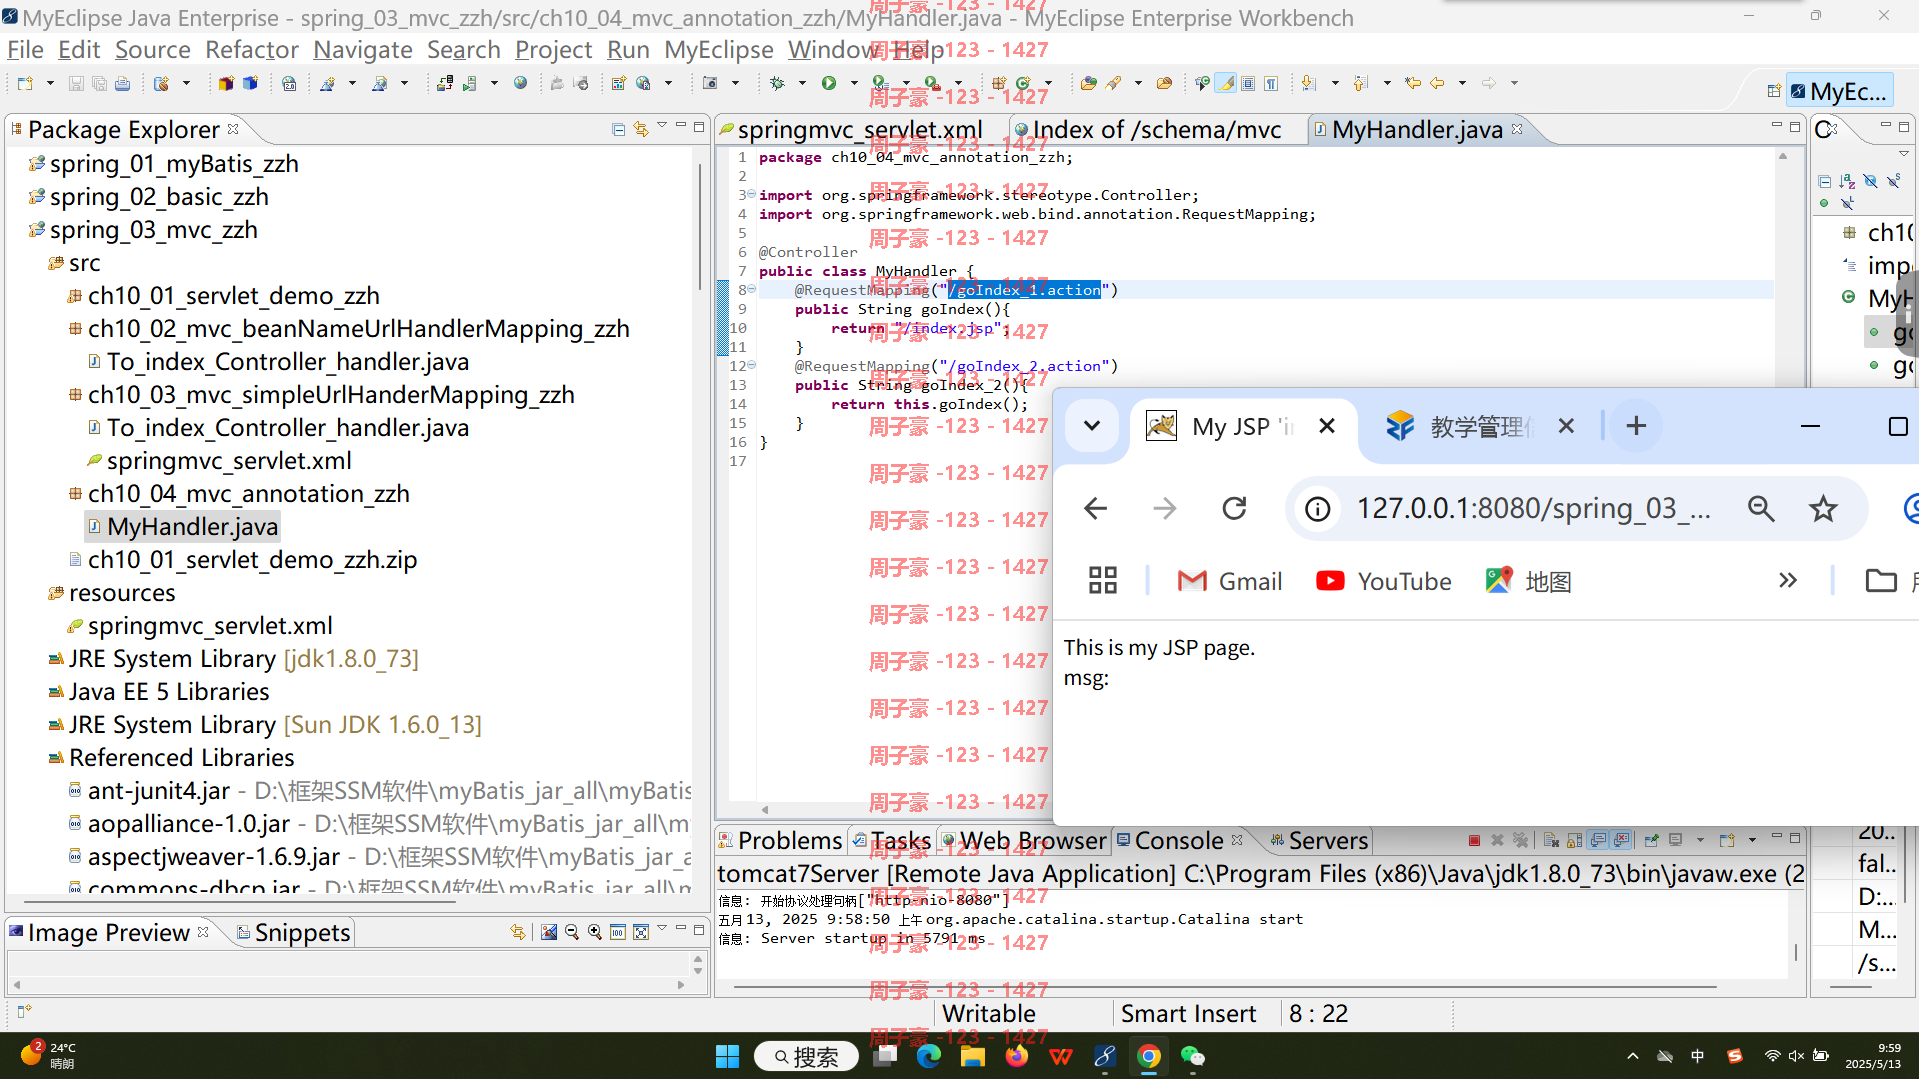Open YouTube bookmark in Chrome
Viewport: 1919px width, 1079px height.
pyautogui.click(x=1383, y=581)
